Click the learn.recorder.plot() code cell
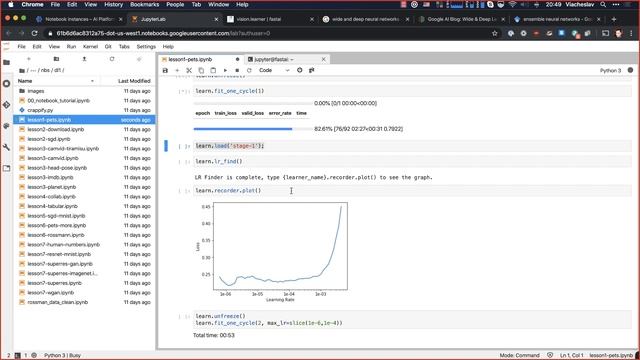640x360 pixels. pyautogui.click(x=412, y=191)
